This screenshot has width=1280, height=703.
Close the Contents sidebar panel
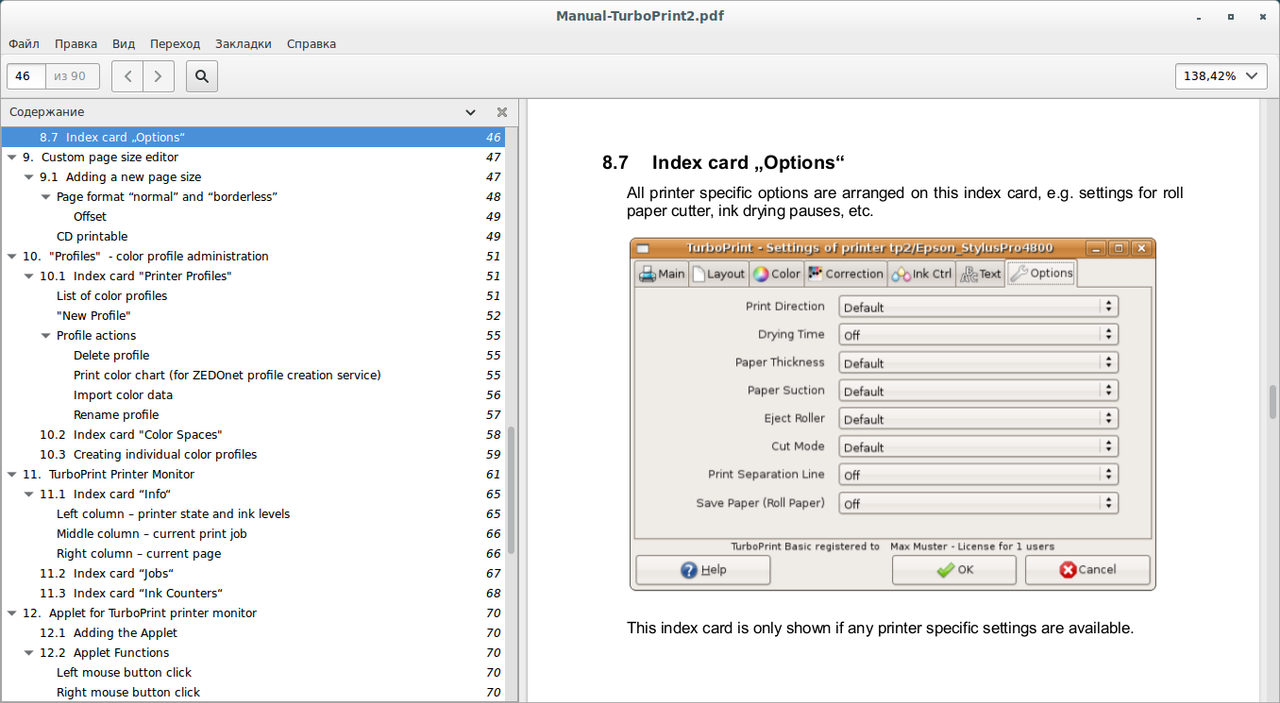pyautogui.click(x=502, y=112)
